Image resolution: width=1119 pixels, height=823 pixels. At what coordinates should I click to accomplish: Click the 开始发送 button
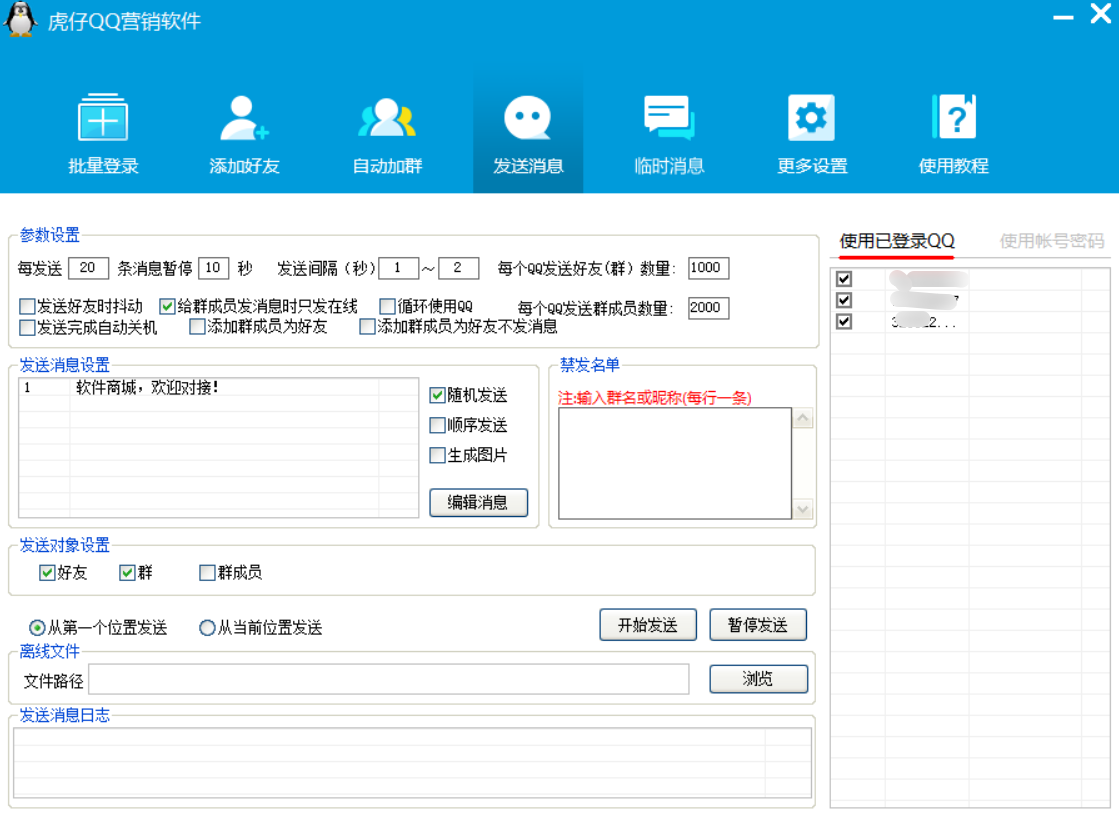[x=648, y=625]
